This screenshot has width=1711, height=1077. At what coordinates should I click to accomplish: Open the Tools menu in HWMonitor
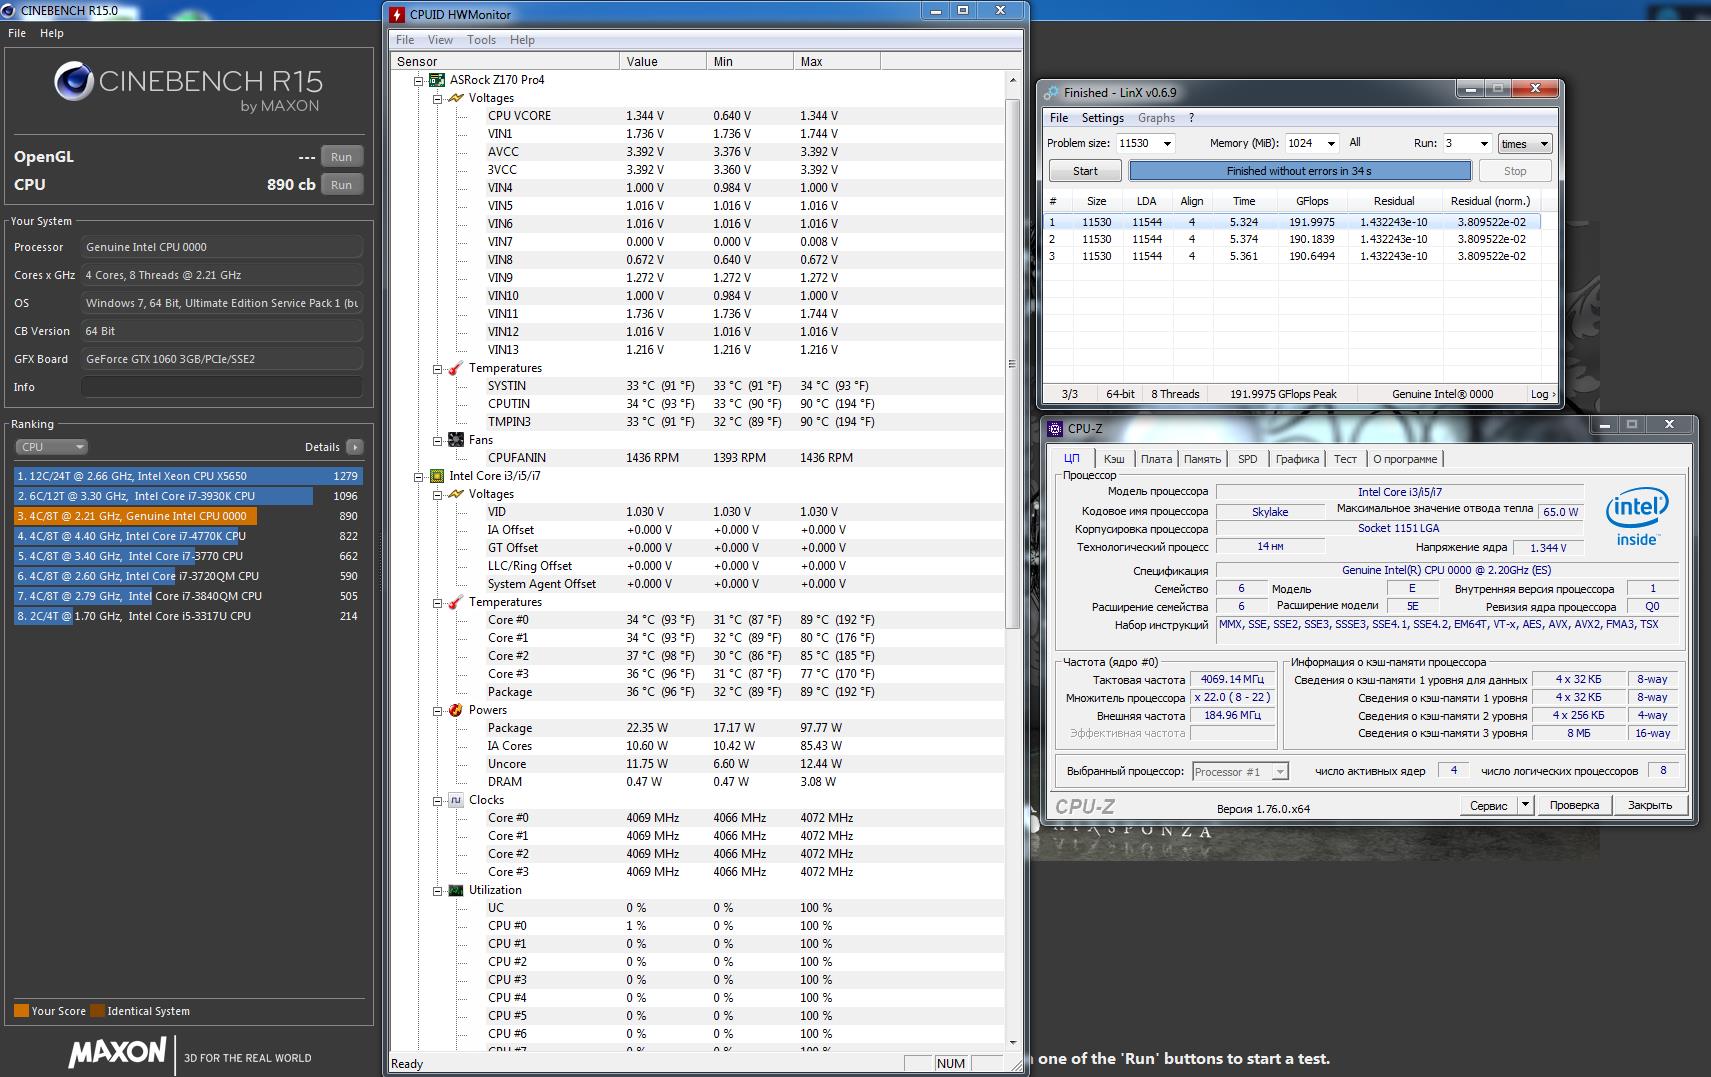[481, 40]
